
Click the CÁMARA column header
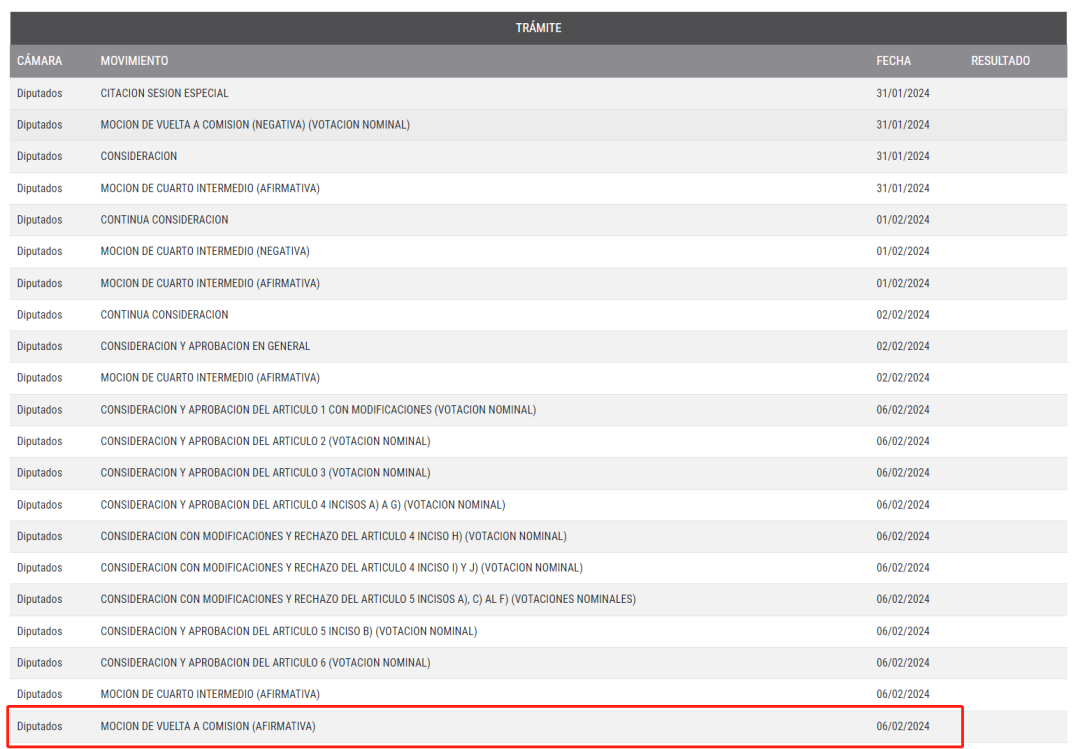39,61
